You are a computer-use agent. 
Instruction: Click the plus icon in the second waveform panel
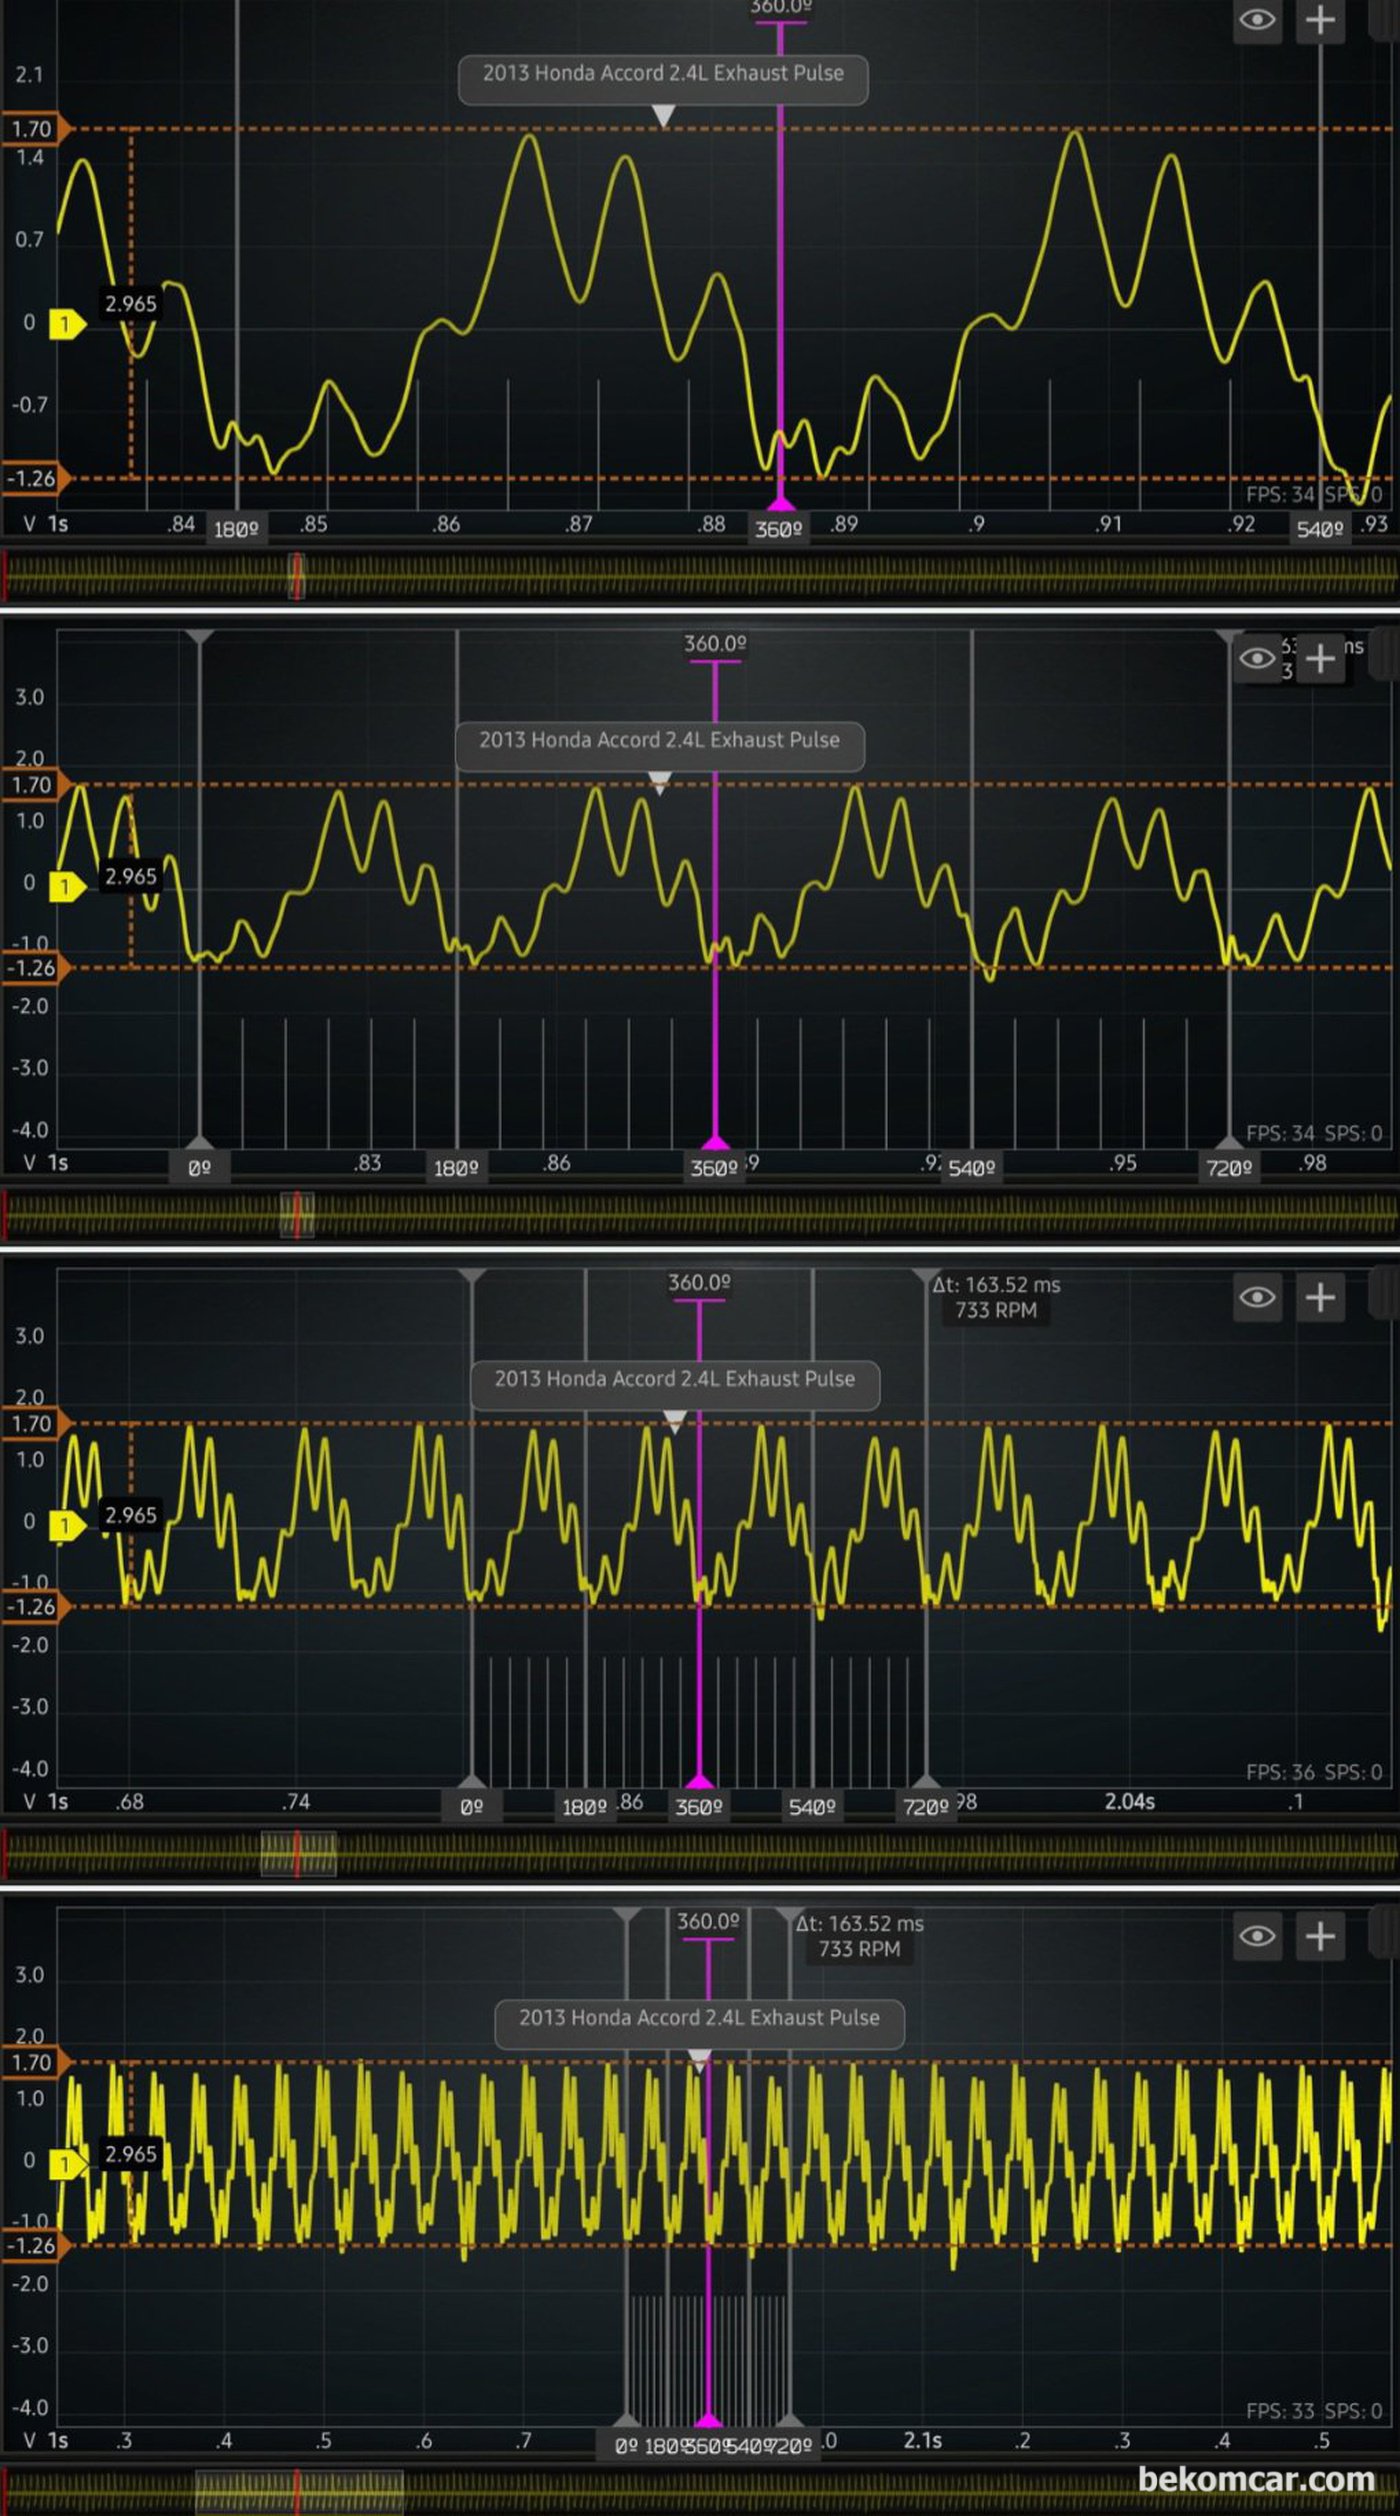[1320, 658]
